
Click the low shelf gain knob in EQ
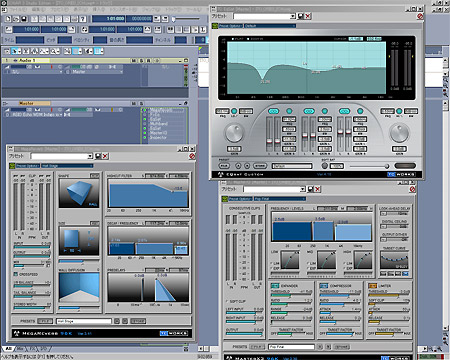234,133
